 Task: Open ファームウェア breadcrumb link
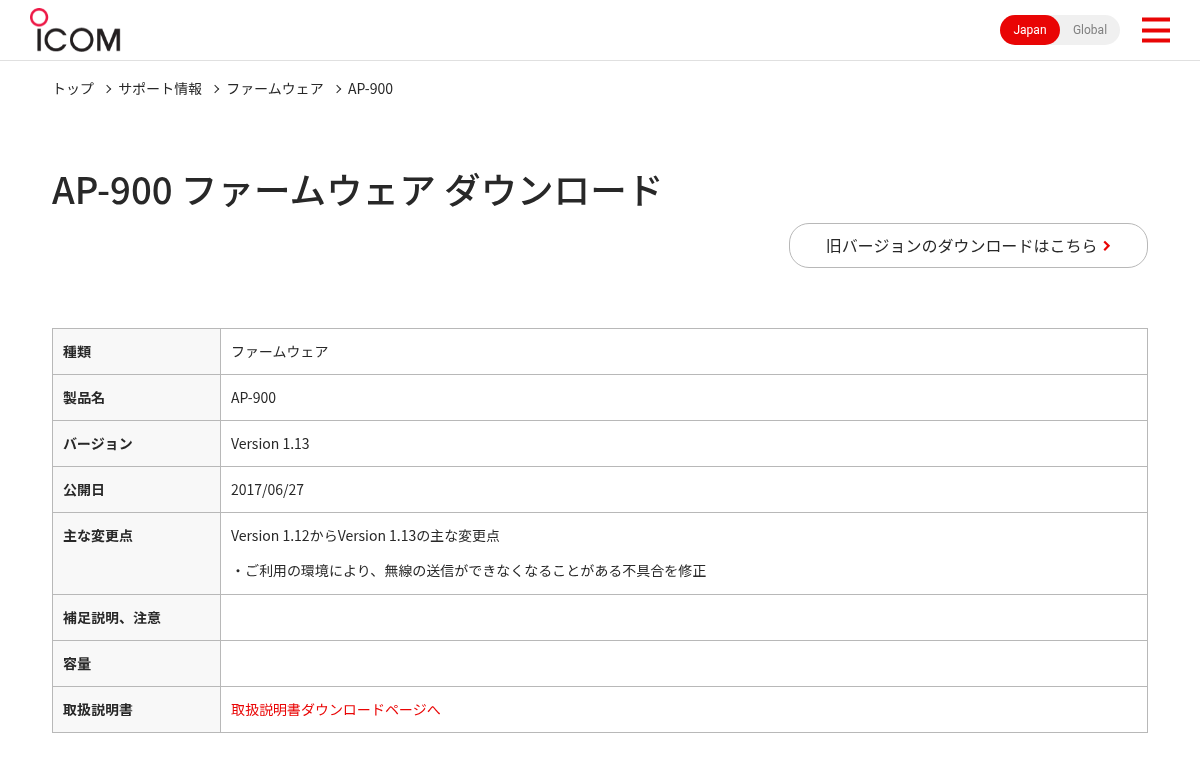tap(275, 89)
